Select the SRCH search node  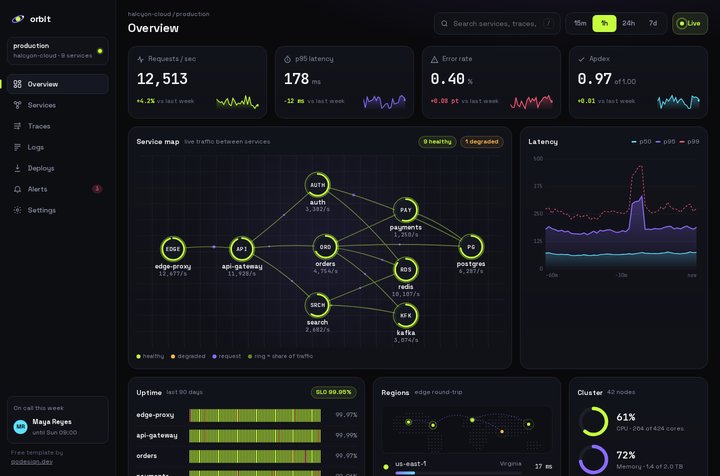pyautogui.click(x=317, y=305)
